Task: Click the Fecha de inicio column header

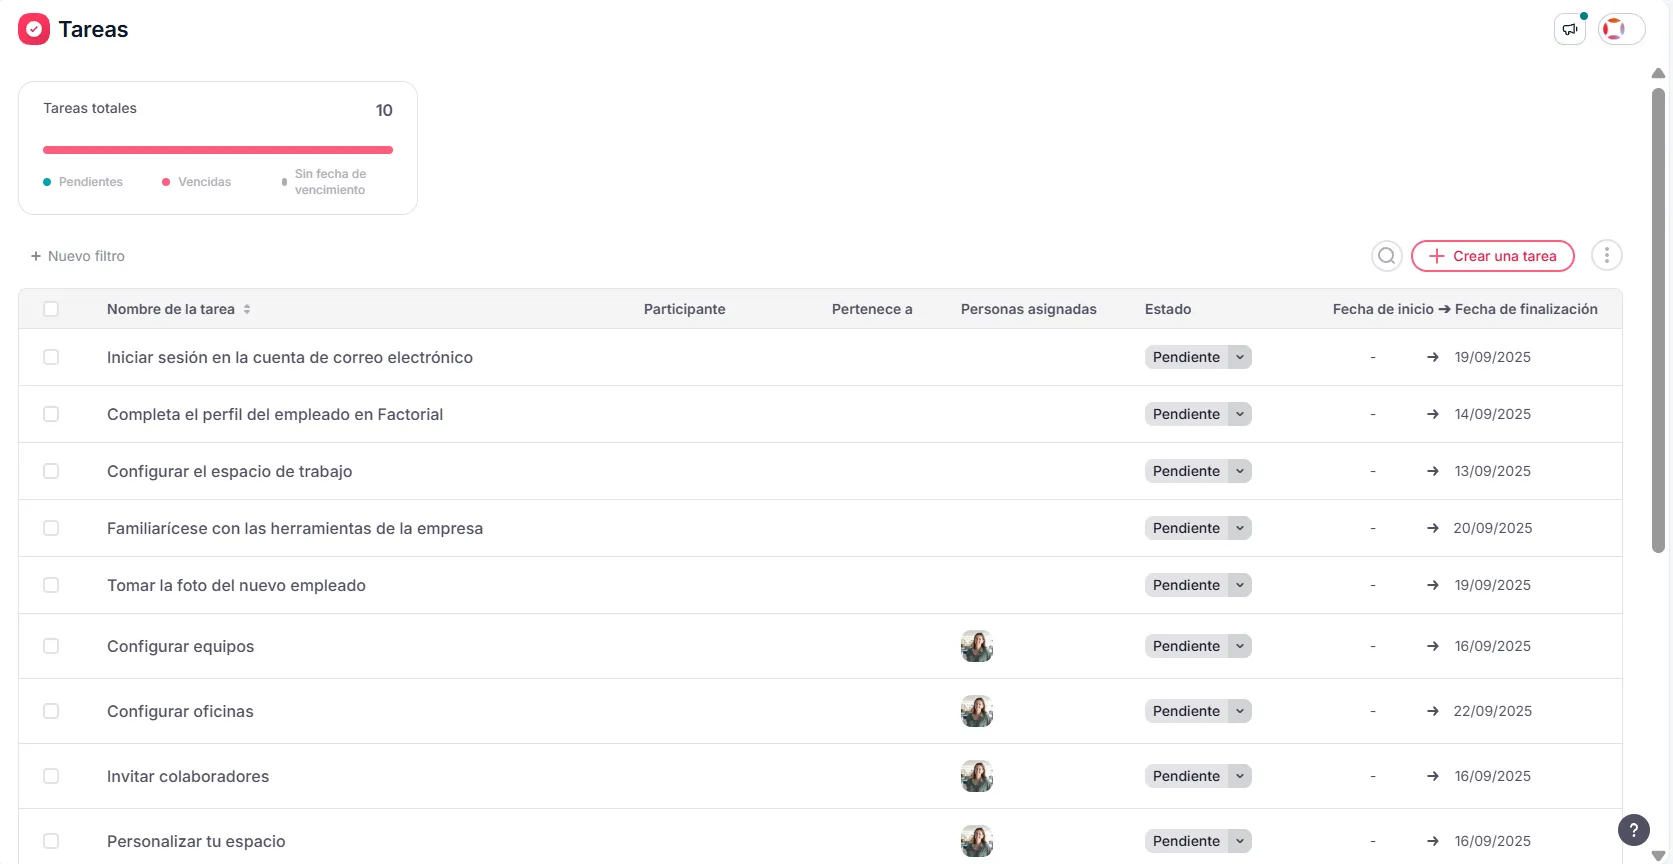Action: (1383, 309)
